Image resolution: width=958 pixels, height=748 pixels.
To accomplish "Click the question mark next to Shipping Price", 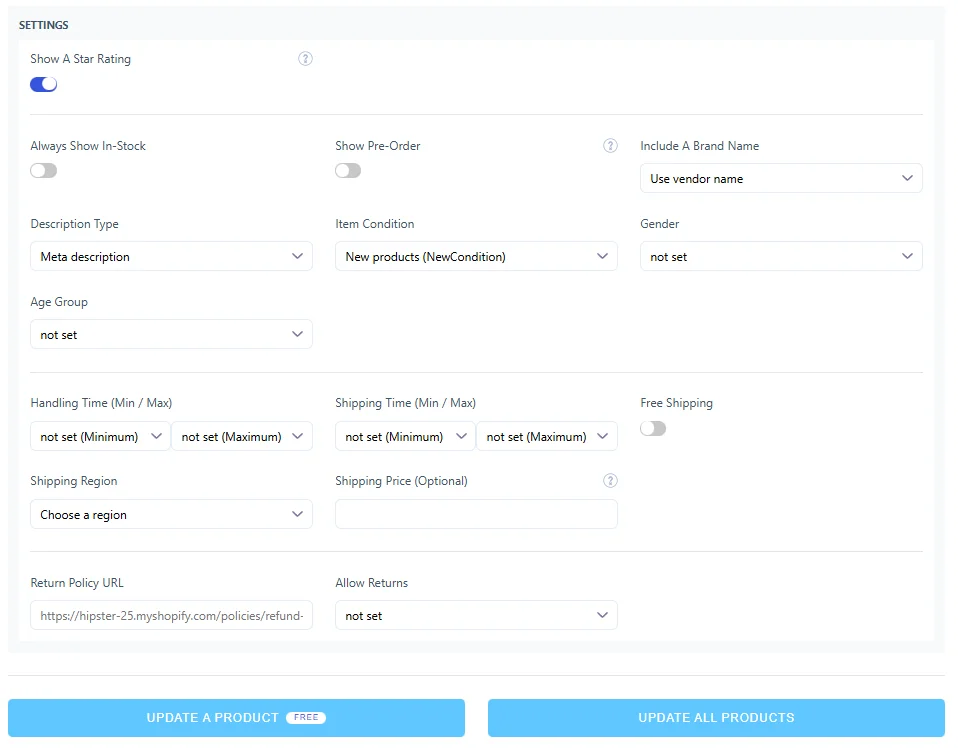I will (x=610, y=481).
